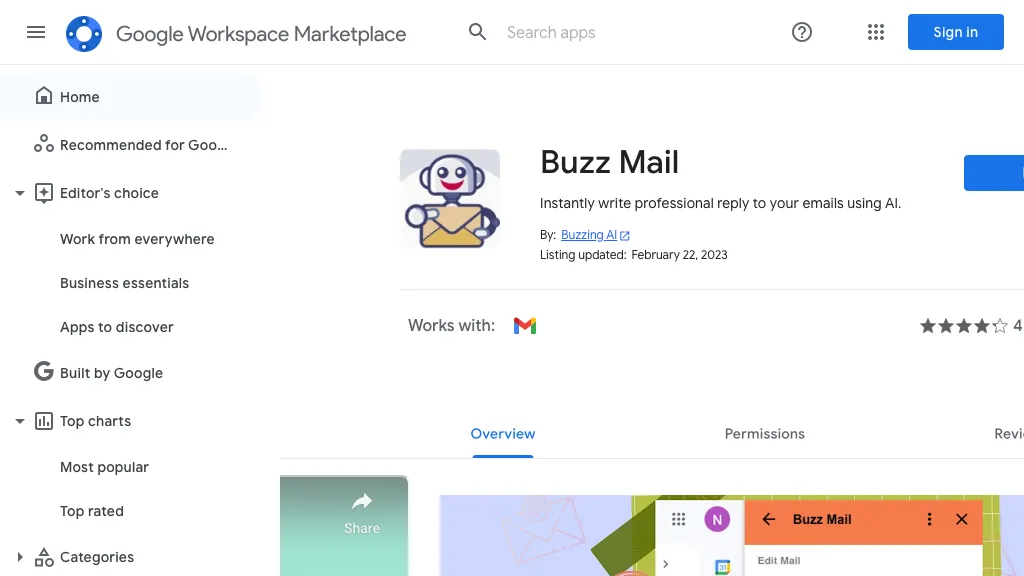The width and height of the screenshot is (1024, 576).
Task: Click the Gmail icon under Works with
Action: [525, 325]
